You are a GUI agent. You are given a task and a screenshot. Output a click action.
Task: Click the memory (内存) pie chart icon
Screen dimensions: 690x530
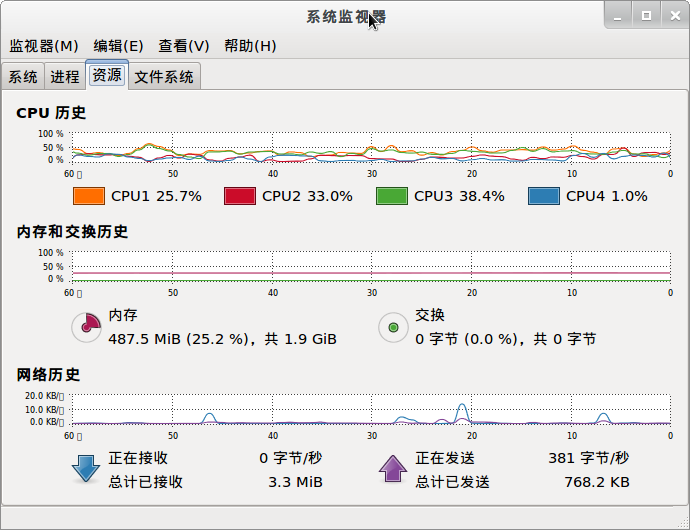pos(86,328)
